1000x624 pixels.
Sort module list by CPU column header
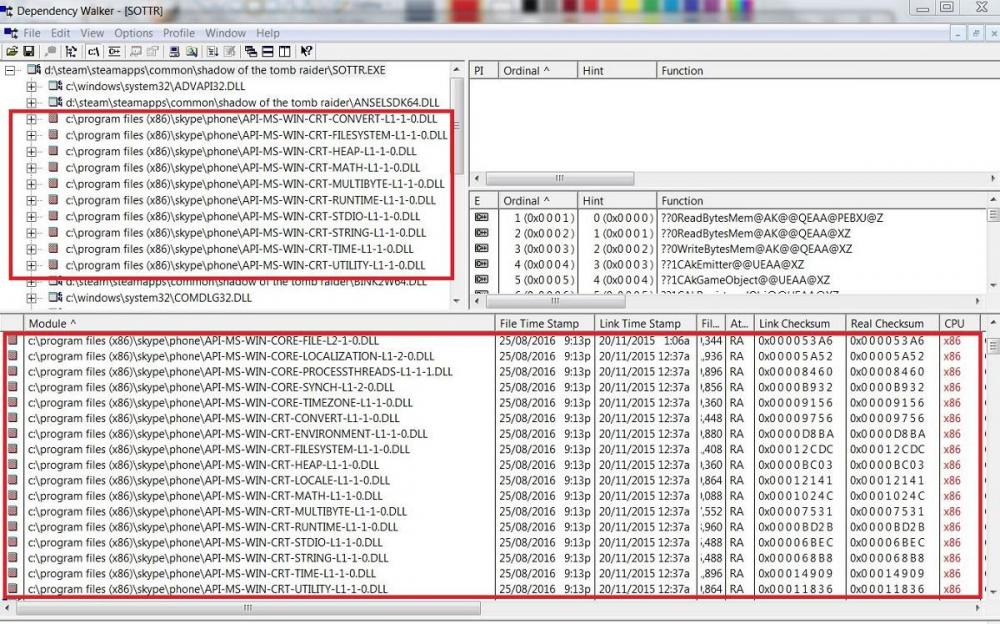click(x=960, y=323)
